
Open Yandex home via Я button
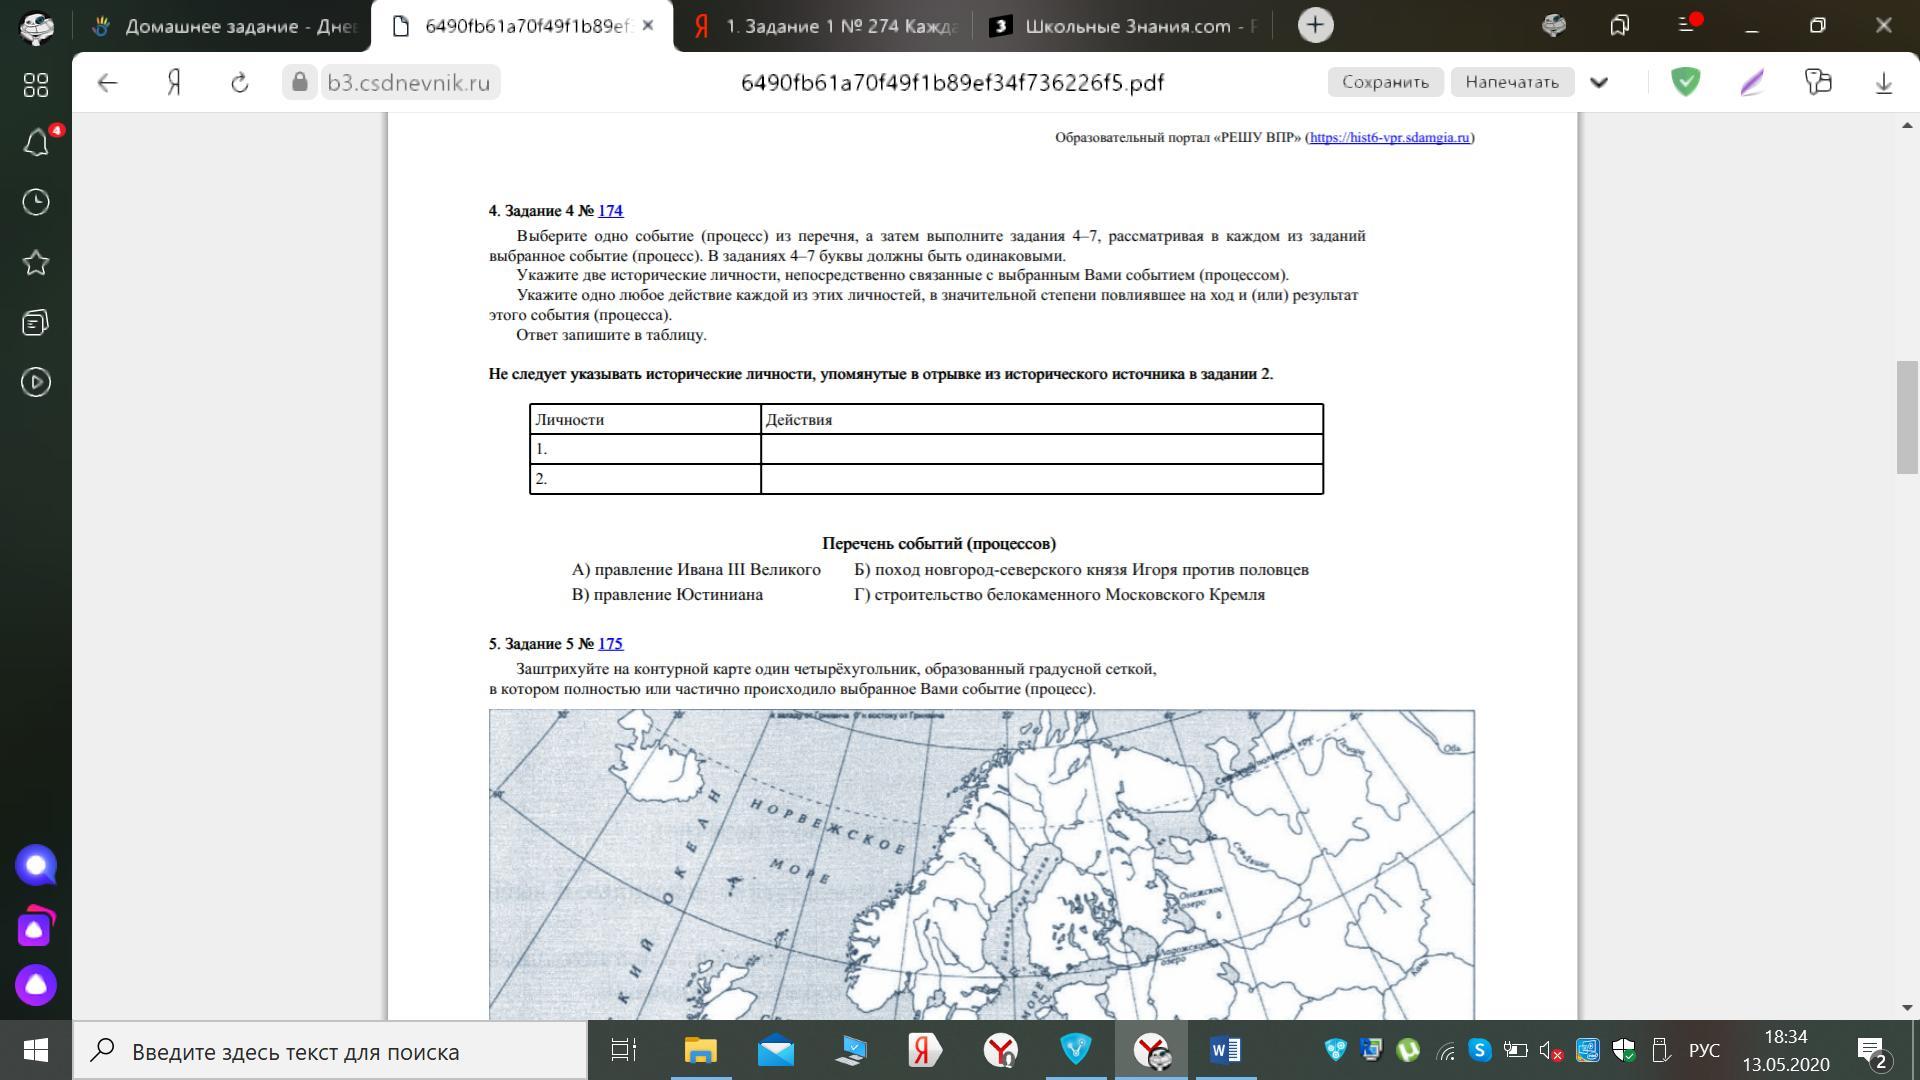174,83
